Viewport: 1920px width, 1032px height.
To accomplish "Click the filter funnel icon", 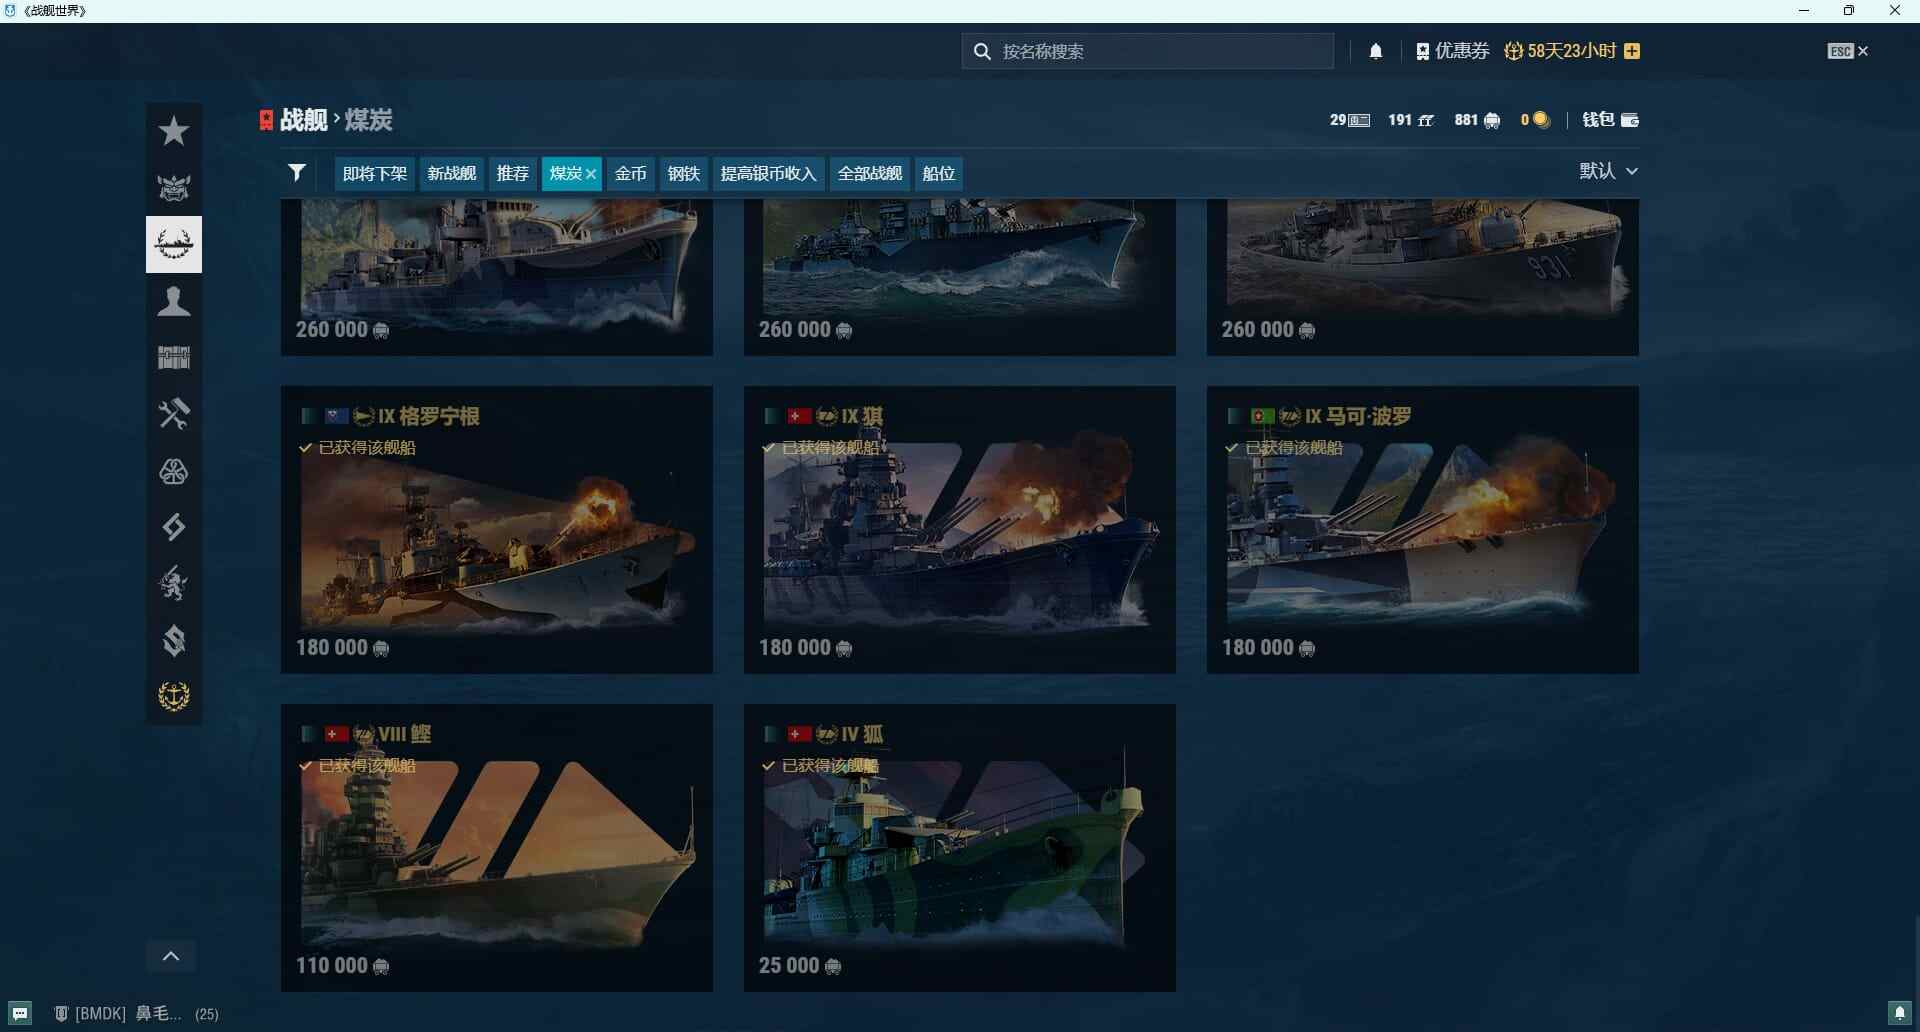I will 297,173.
